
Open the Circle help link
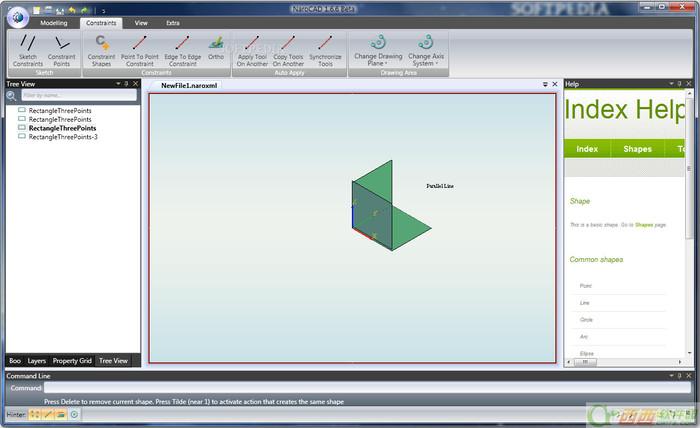click(x=586, y=320)
